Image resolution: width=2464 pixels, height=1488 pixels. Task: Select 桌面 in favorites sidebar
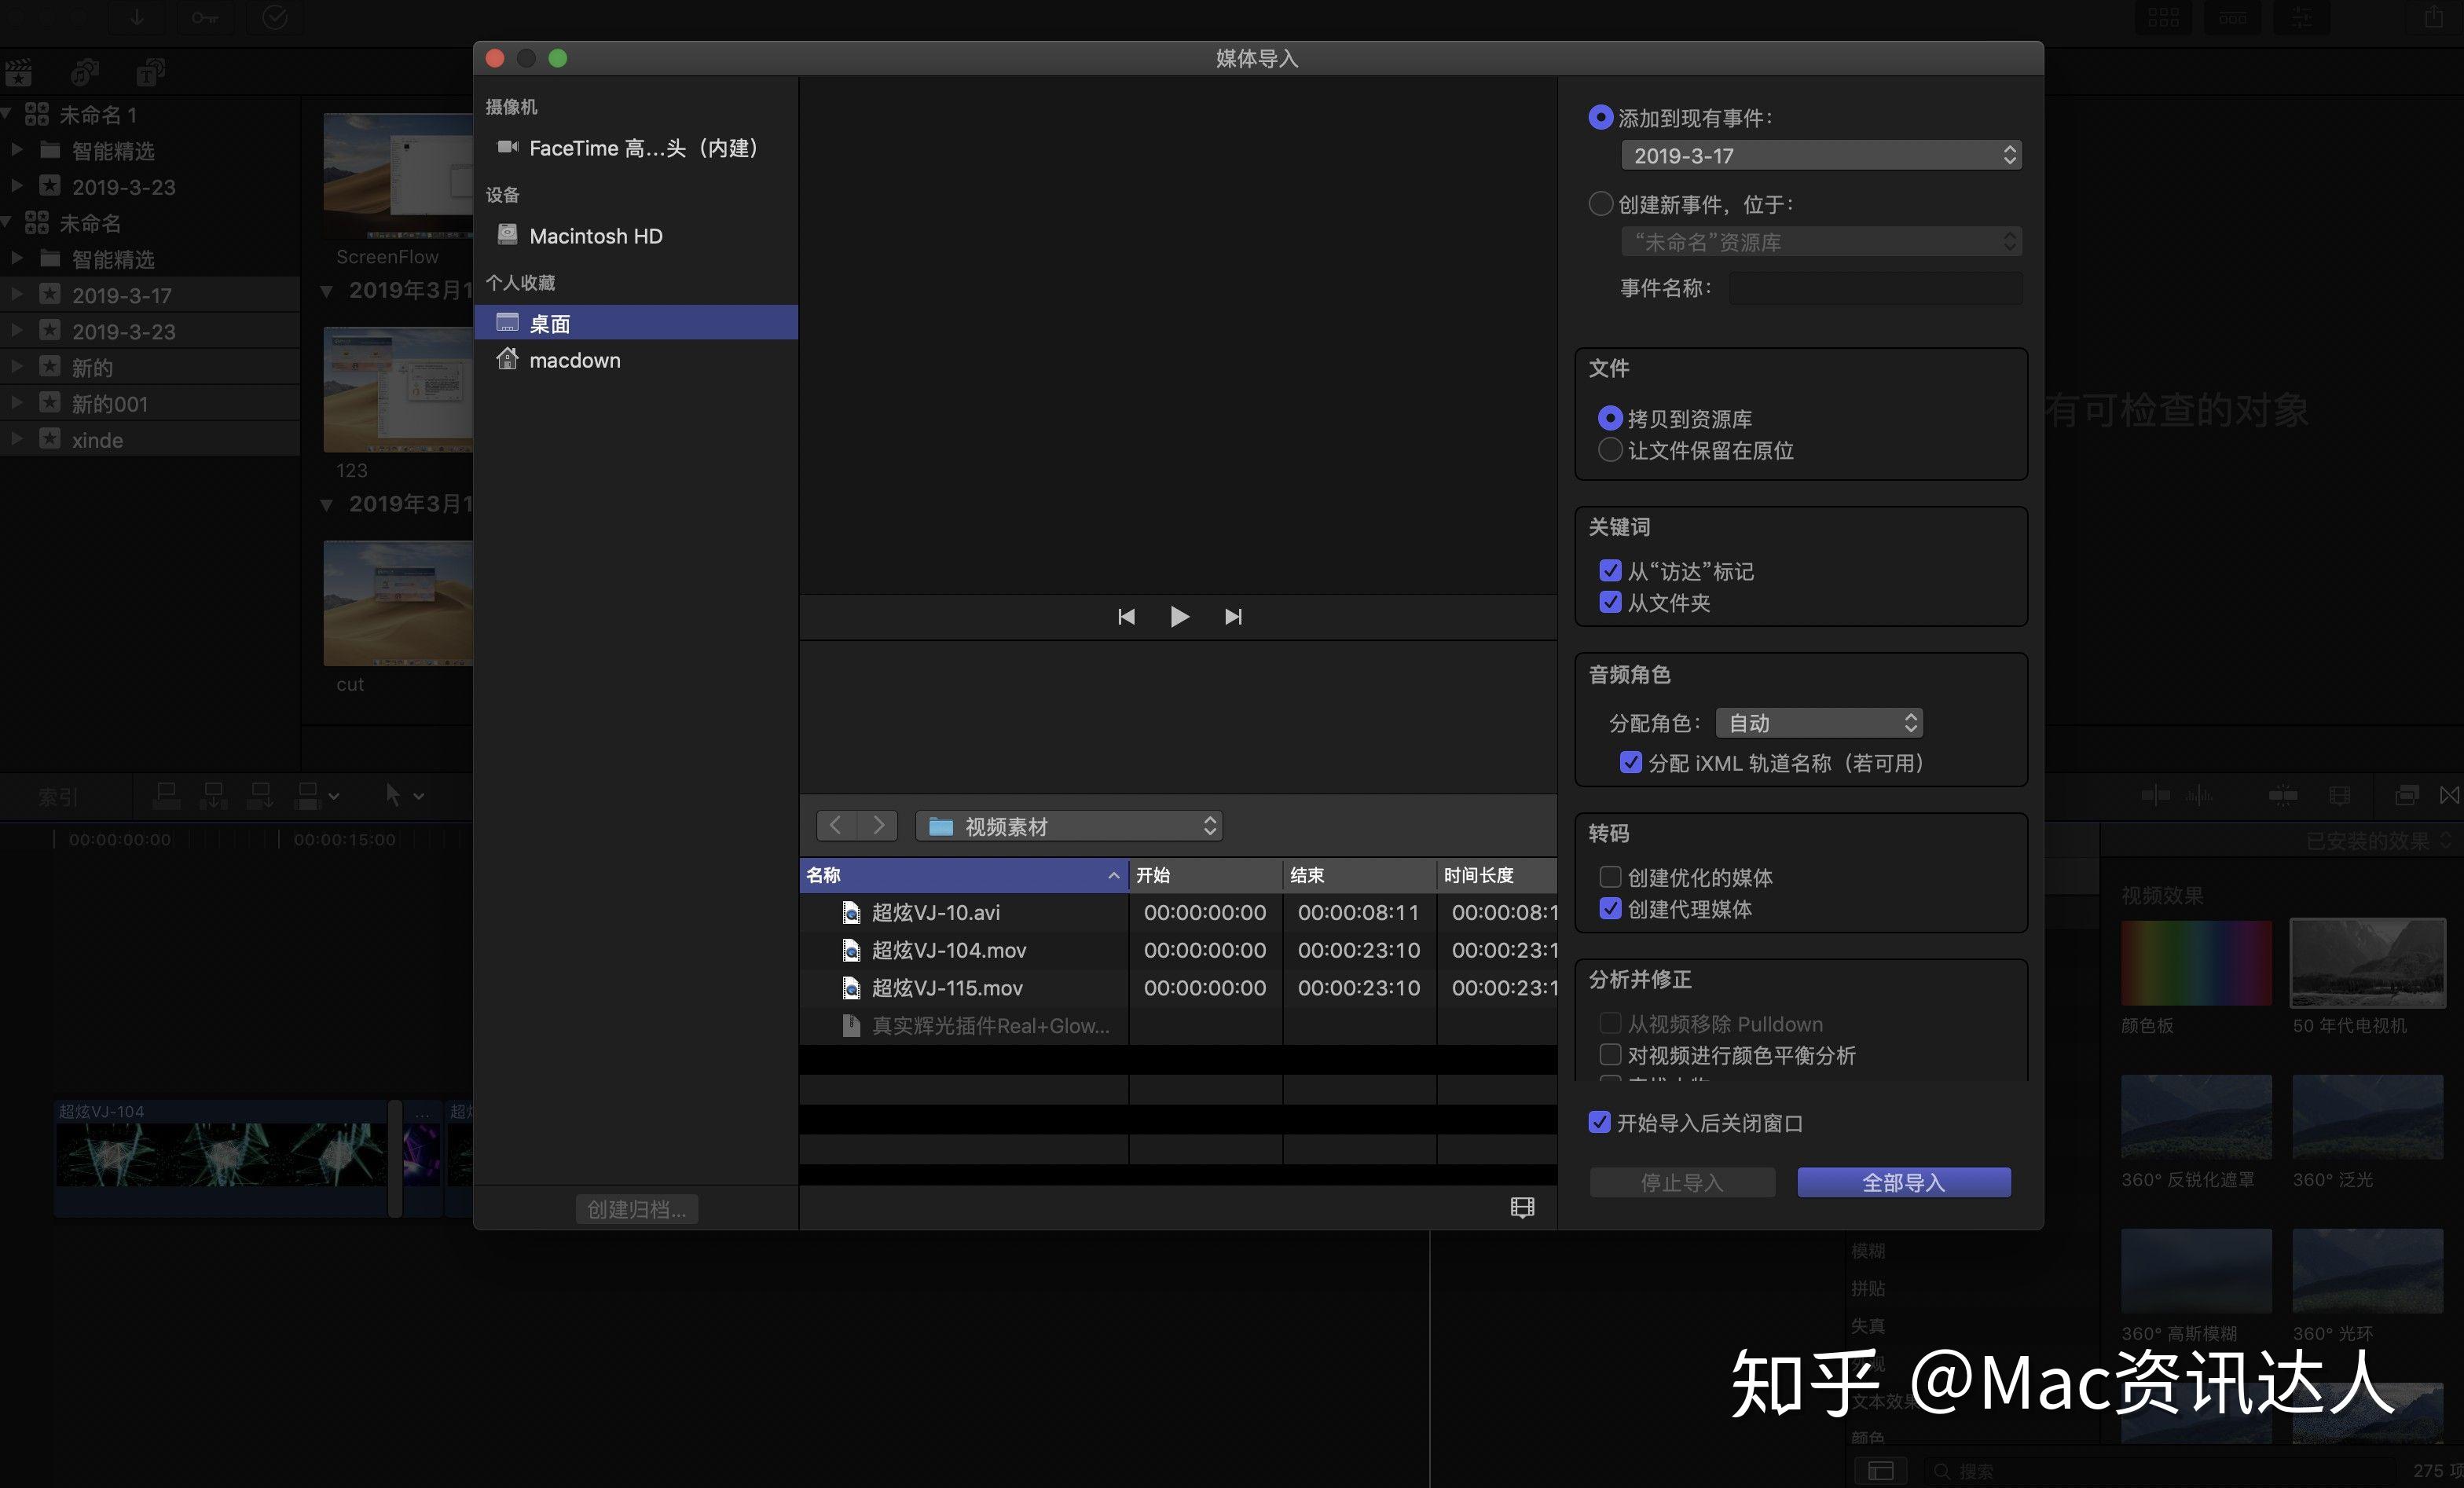click(x=636, y=323)
